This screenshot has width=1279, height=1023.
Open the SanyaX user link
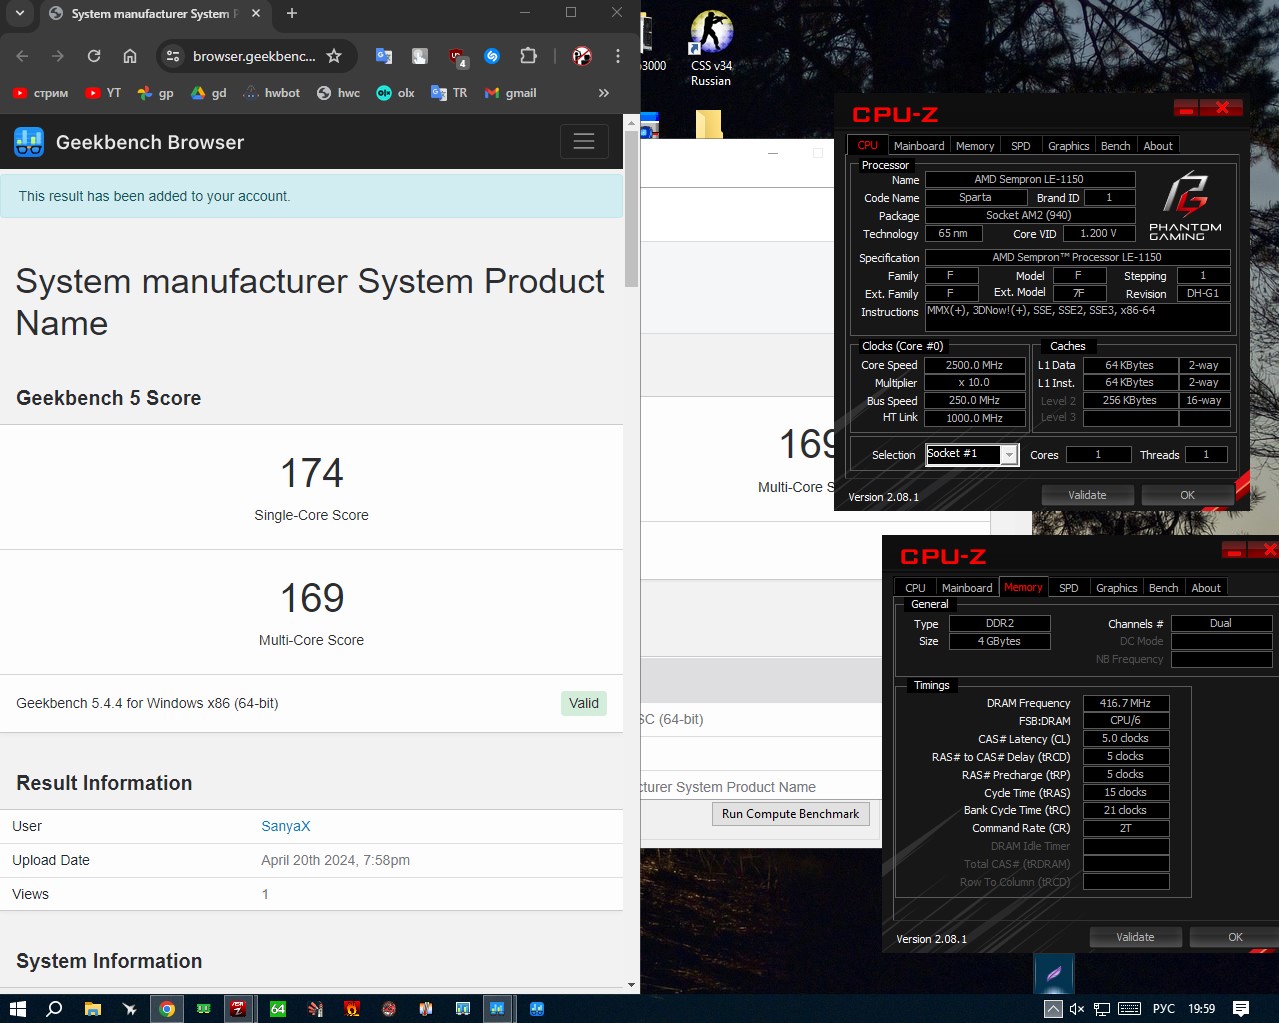pyautogui.click(x=286, y=826)
